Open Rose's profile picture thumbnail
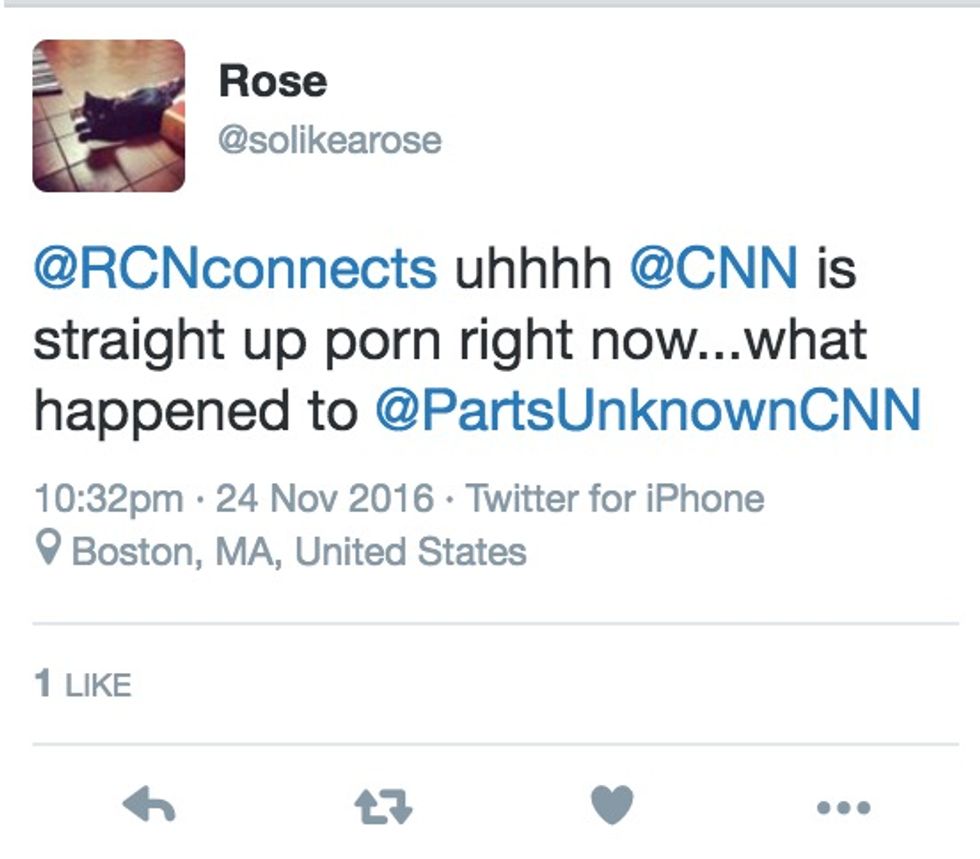 click(108, 115)
